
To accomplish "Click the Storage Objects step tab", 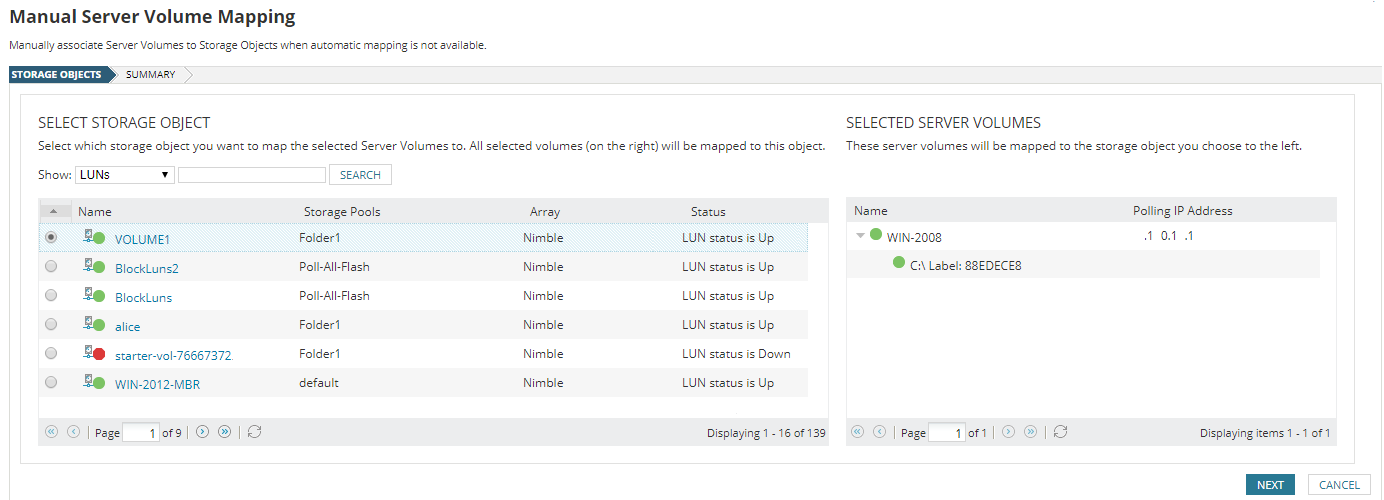I will tap(57, 75).
